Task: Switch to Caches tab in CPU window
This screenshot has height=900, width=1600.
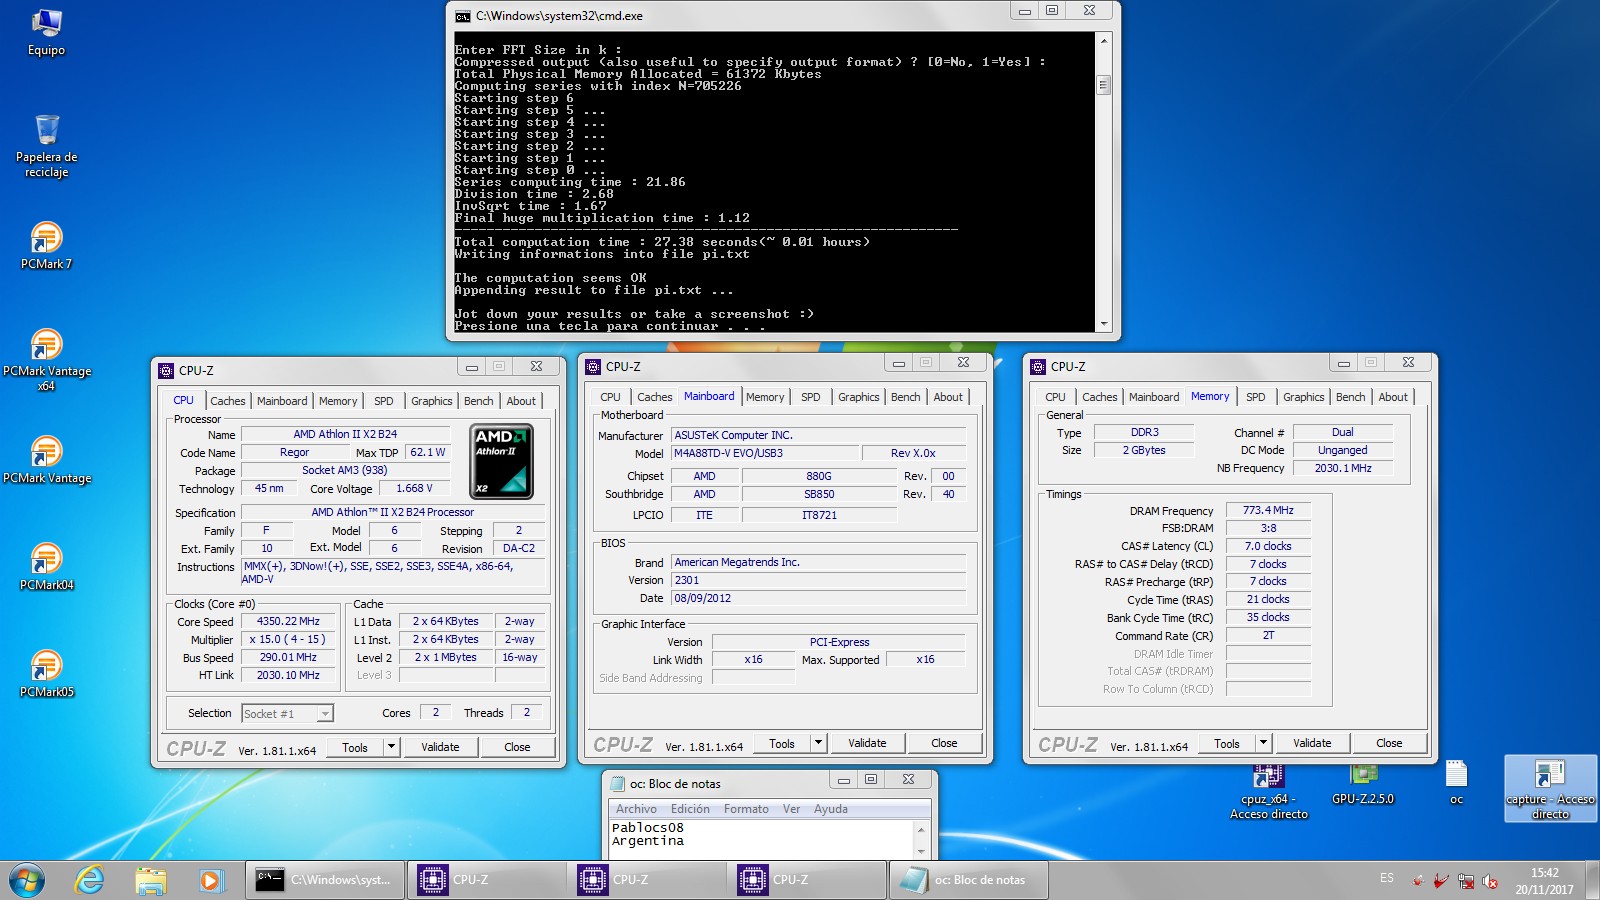Action: pos(228,401)
